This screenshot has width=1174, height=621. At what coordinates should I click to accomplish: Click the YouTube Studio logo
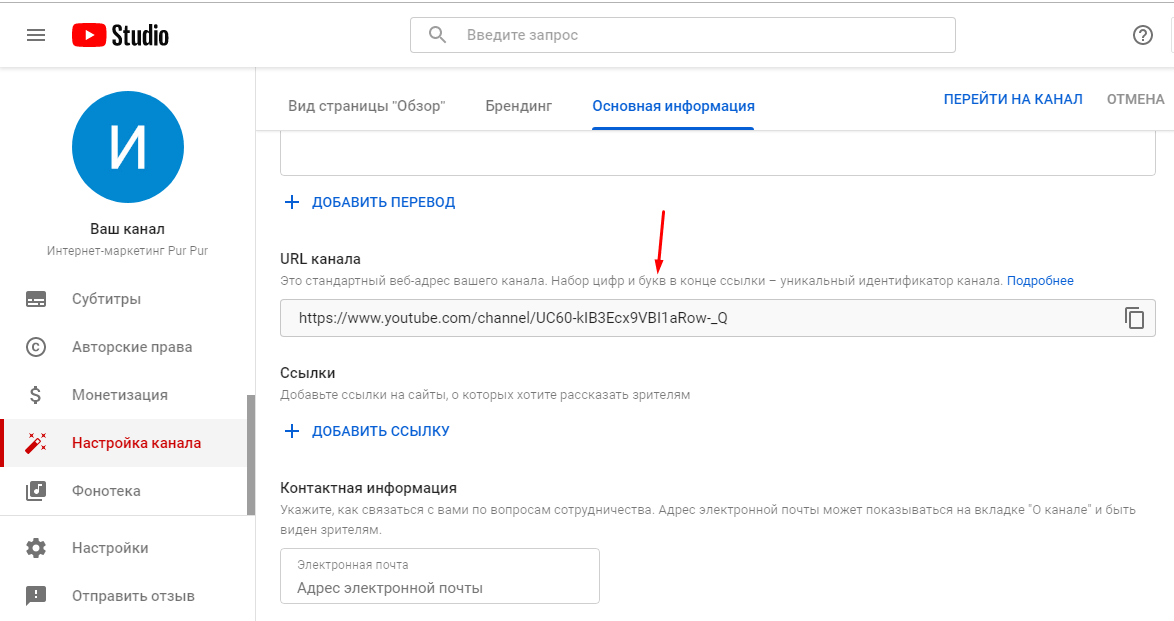(119, 34)
